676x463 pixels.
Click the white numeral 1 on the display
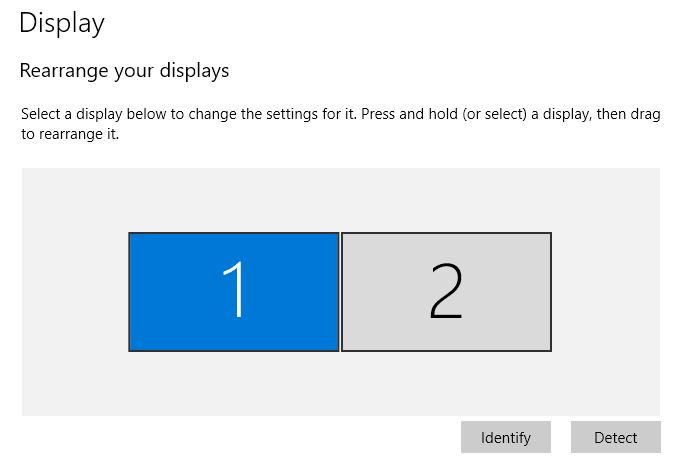(x=234, y=290)
